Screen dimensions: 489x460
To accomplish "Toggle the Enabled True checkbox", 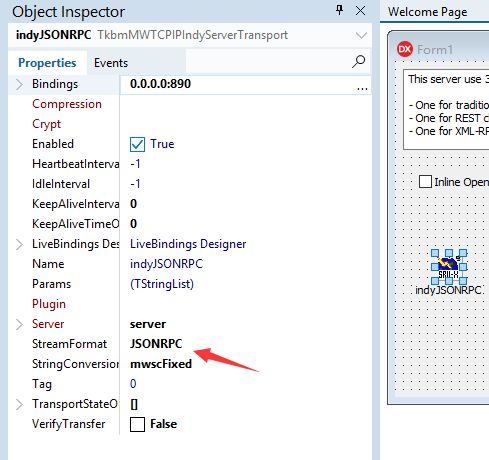I will pyautogui.click(x=137, y=144).
